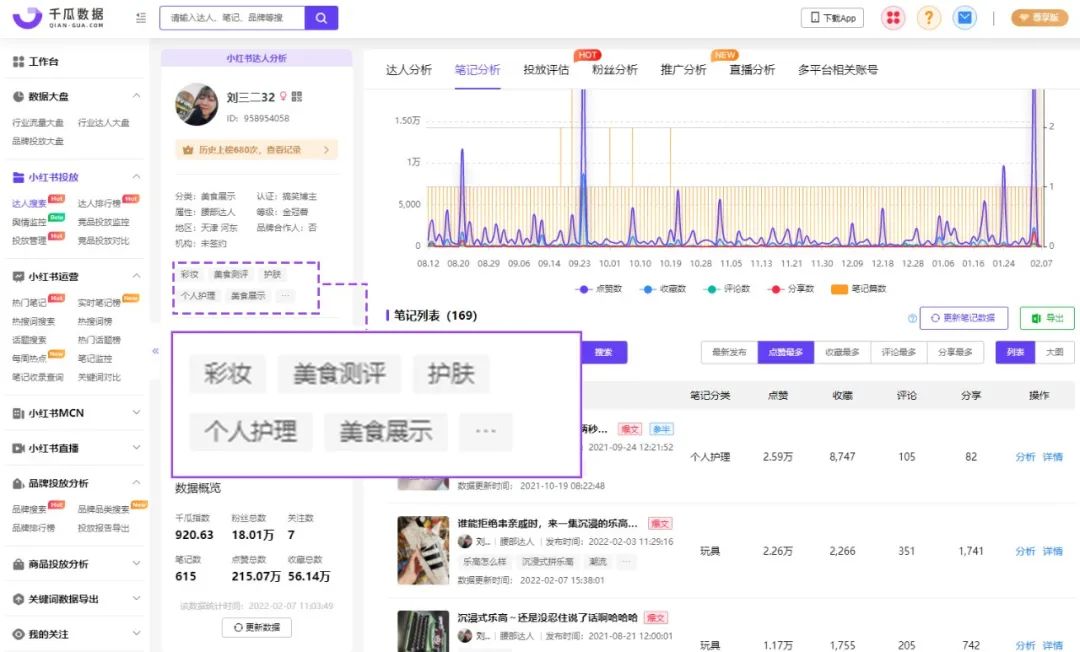Sort notes by 收藏最多
This screenshot has height=652, width=1080.
click(x=842, y=353)
